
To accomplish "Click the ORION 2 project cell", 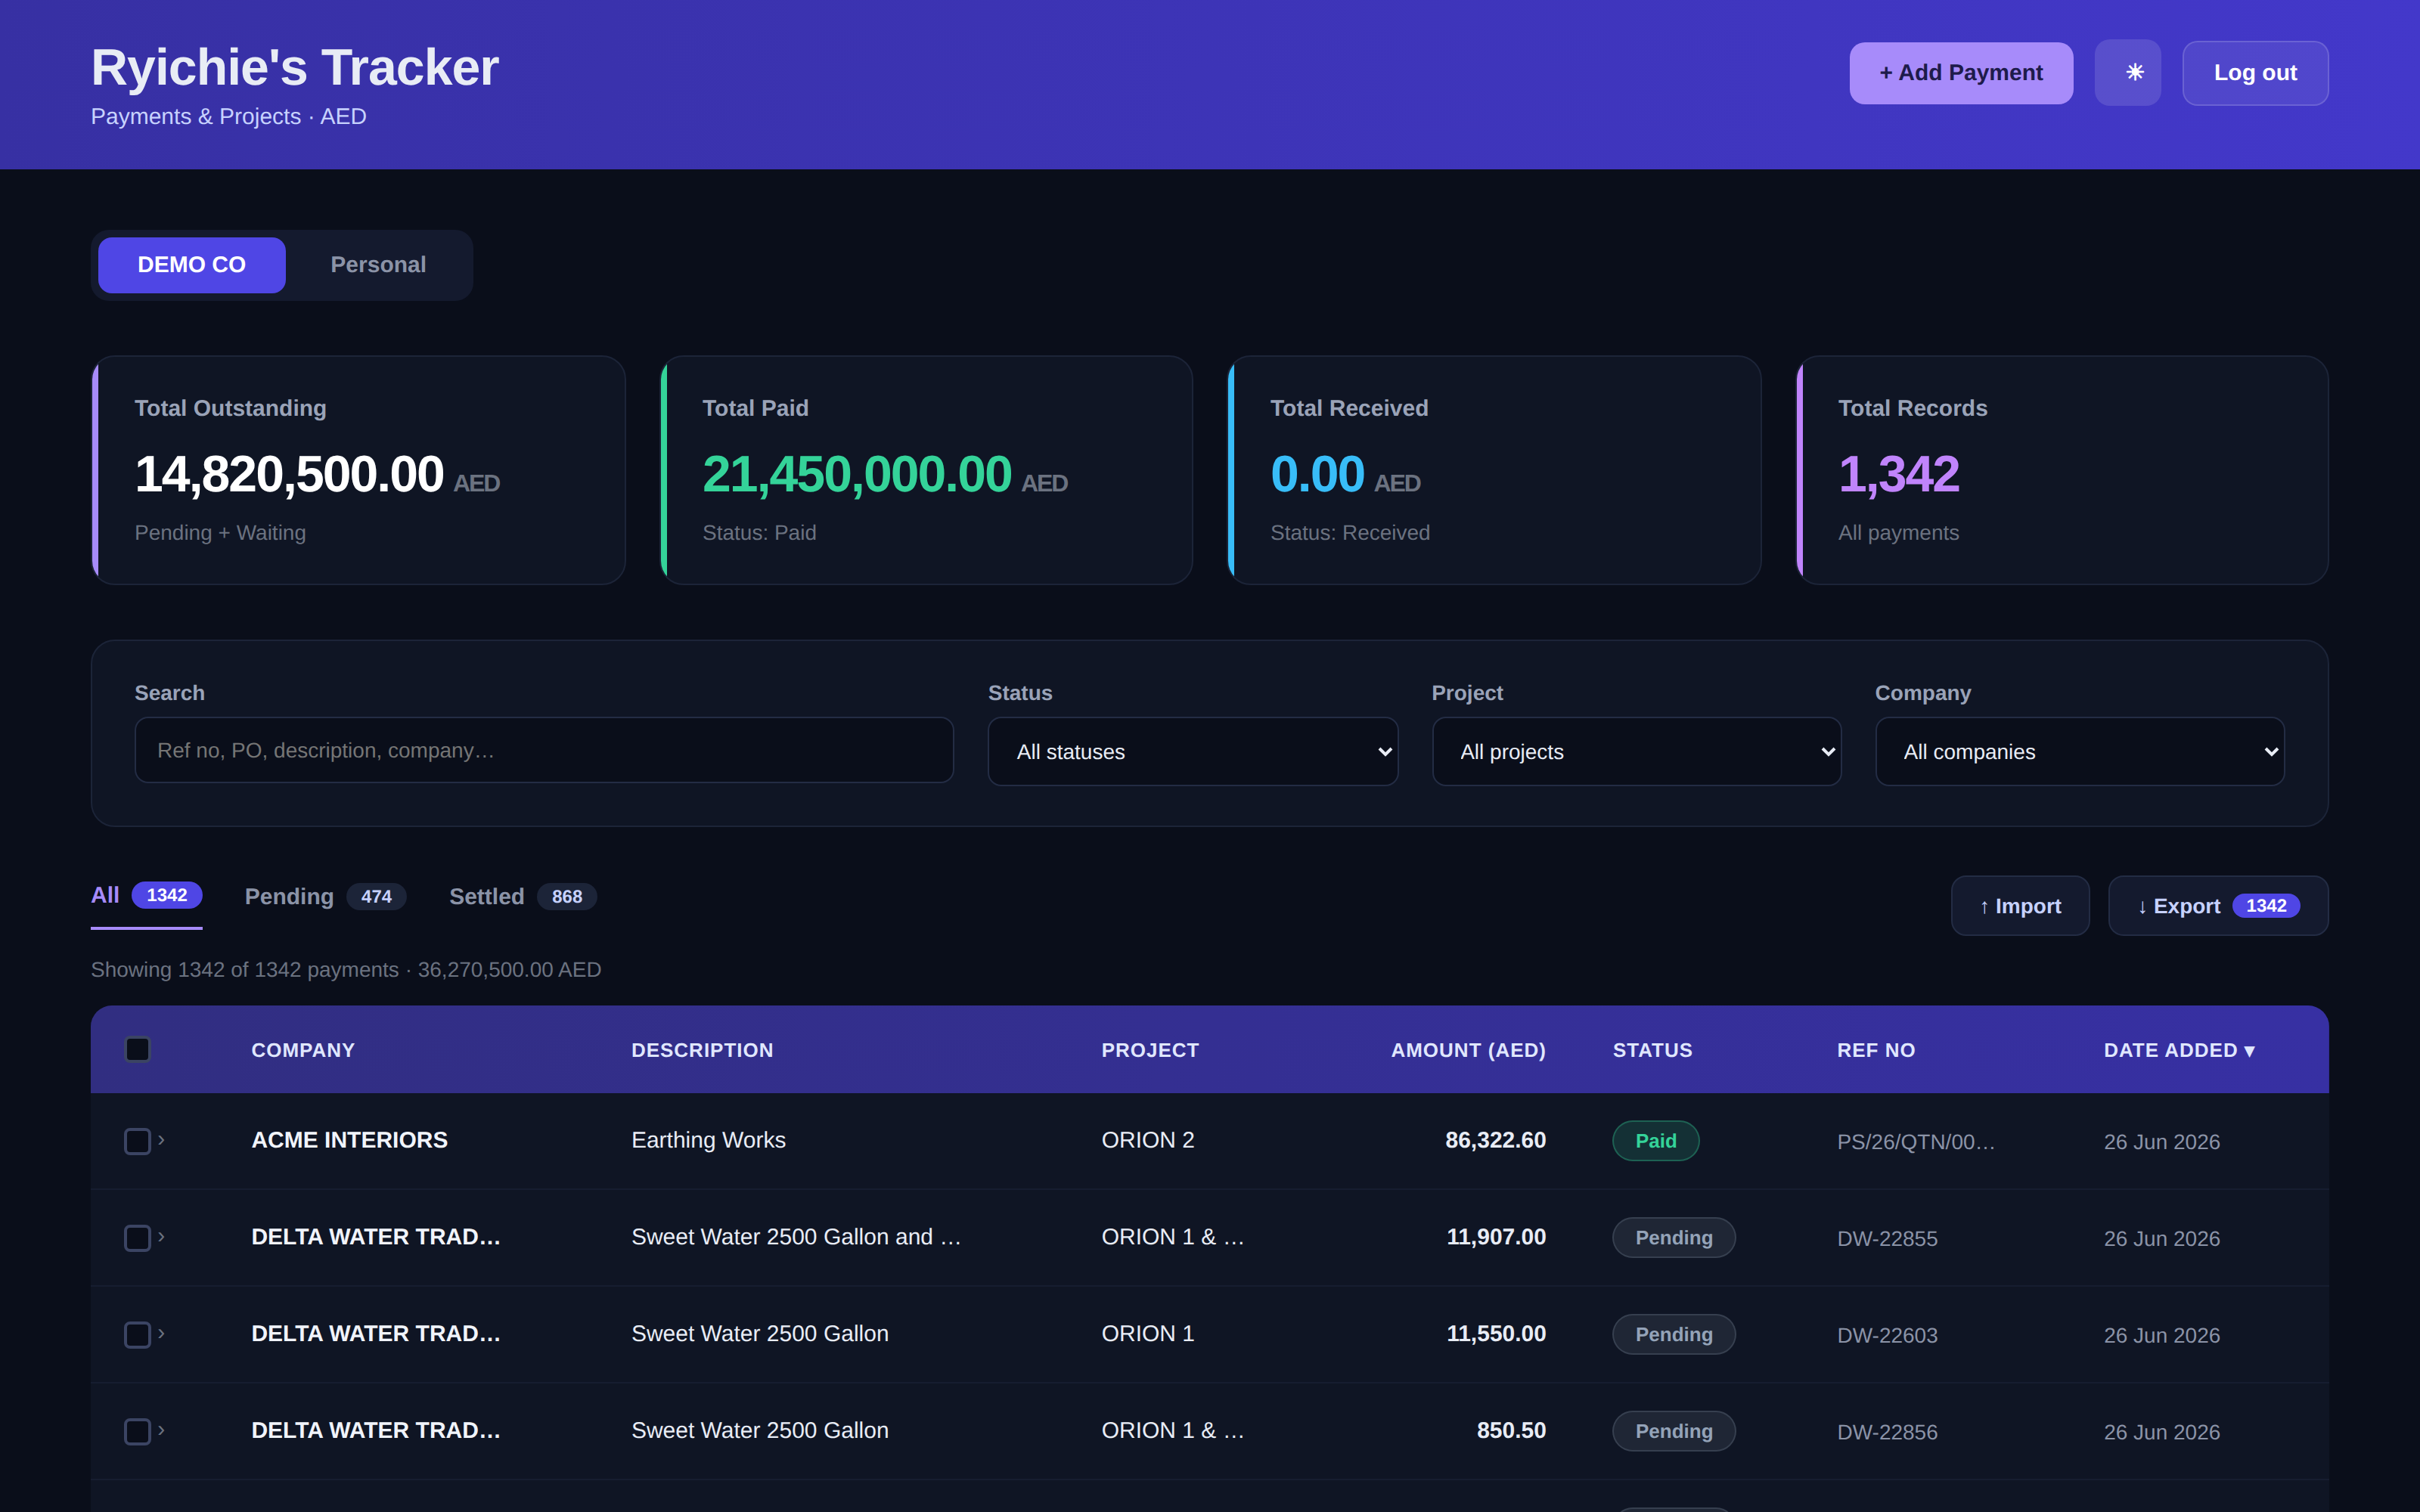I will [1147, 1140].
